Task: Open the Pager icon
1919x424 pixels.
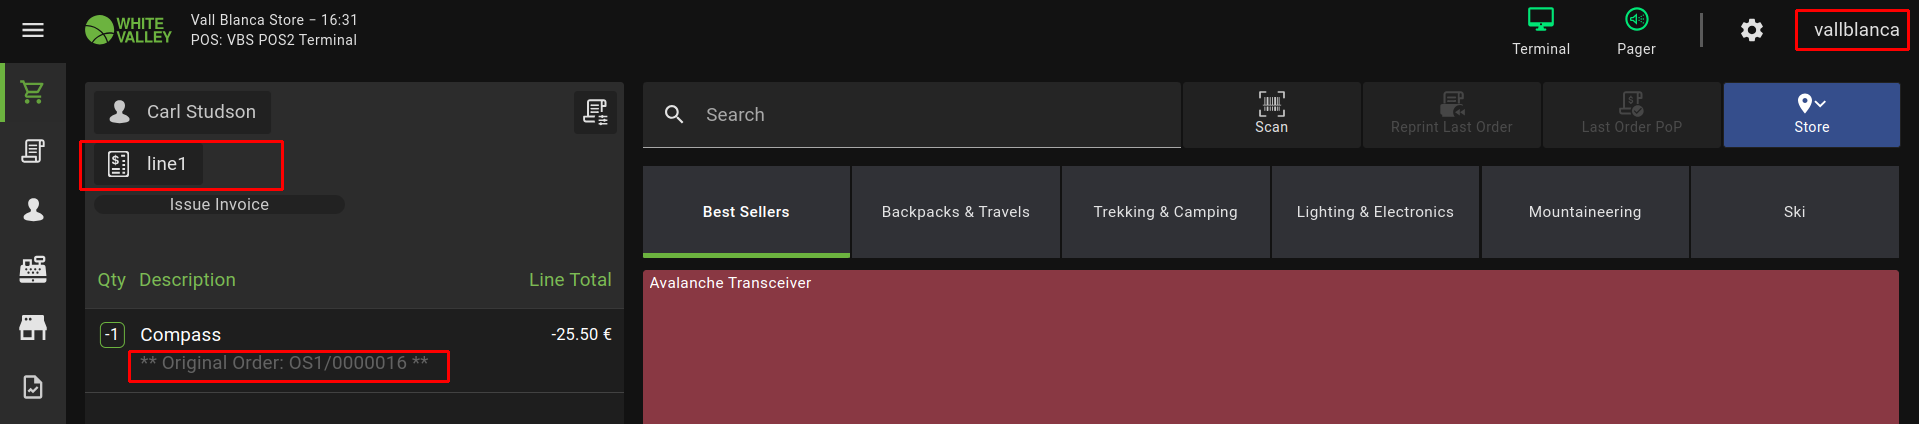Action: 1636,31
